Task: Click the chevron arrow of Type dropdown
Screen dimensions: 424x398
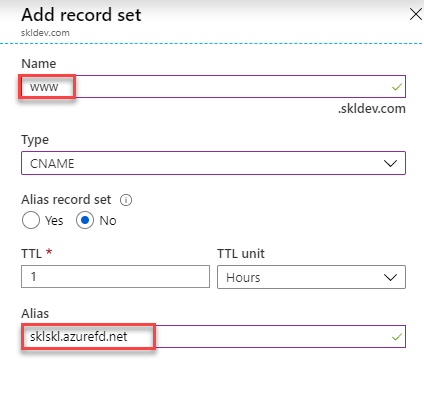Action: (x=390, y=163)
